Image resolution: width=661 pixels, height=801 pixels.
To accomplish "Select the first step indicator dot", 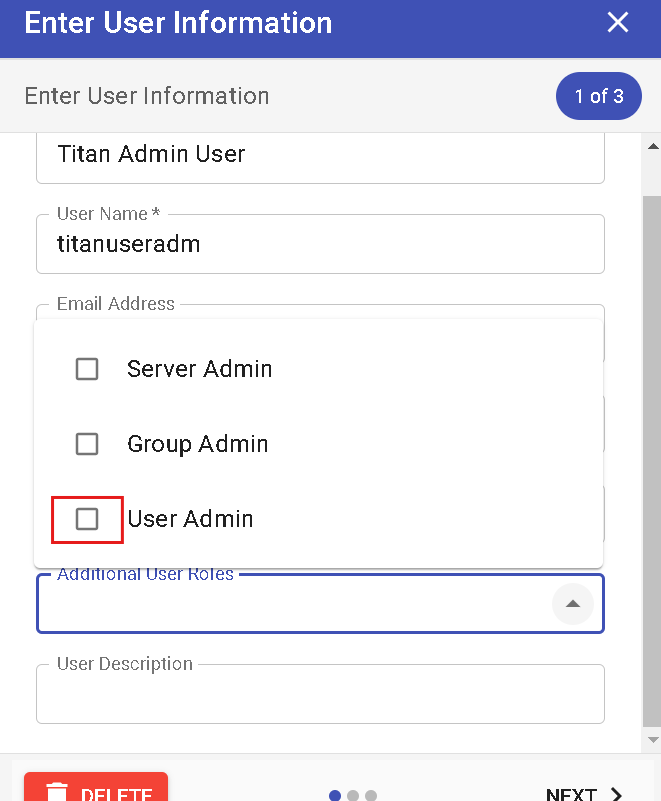I will coord(335,796).
